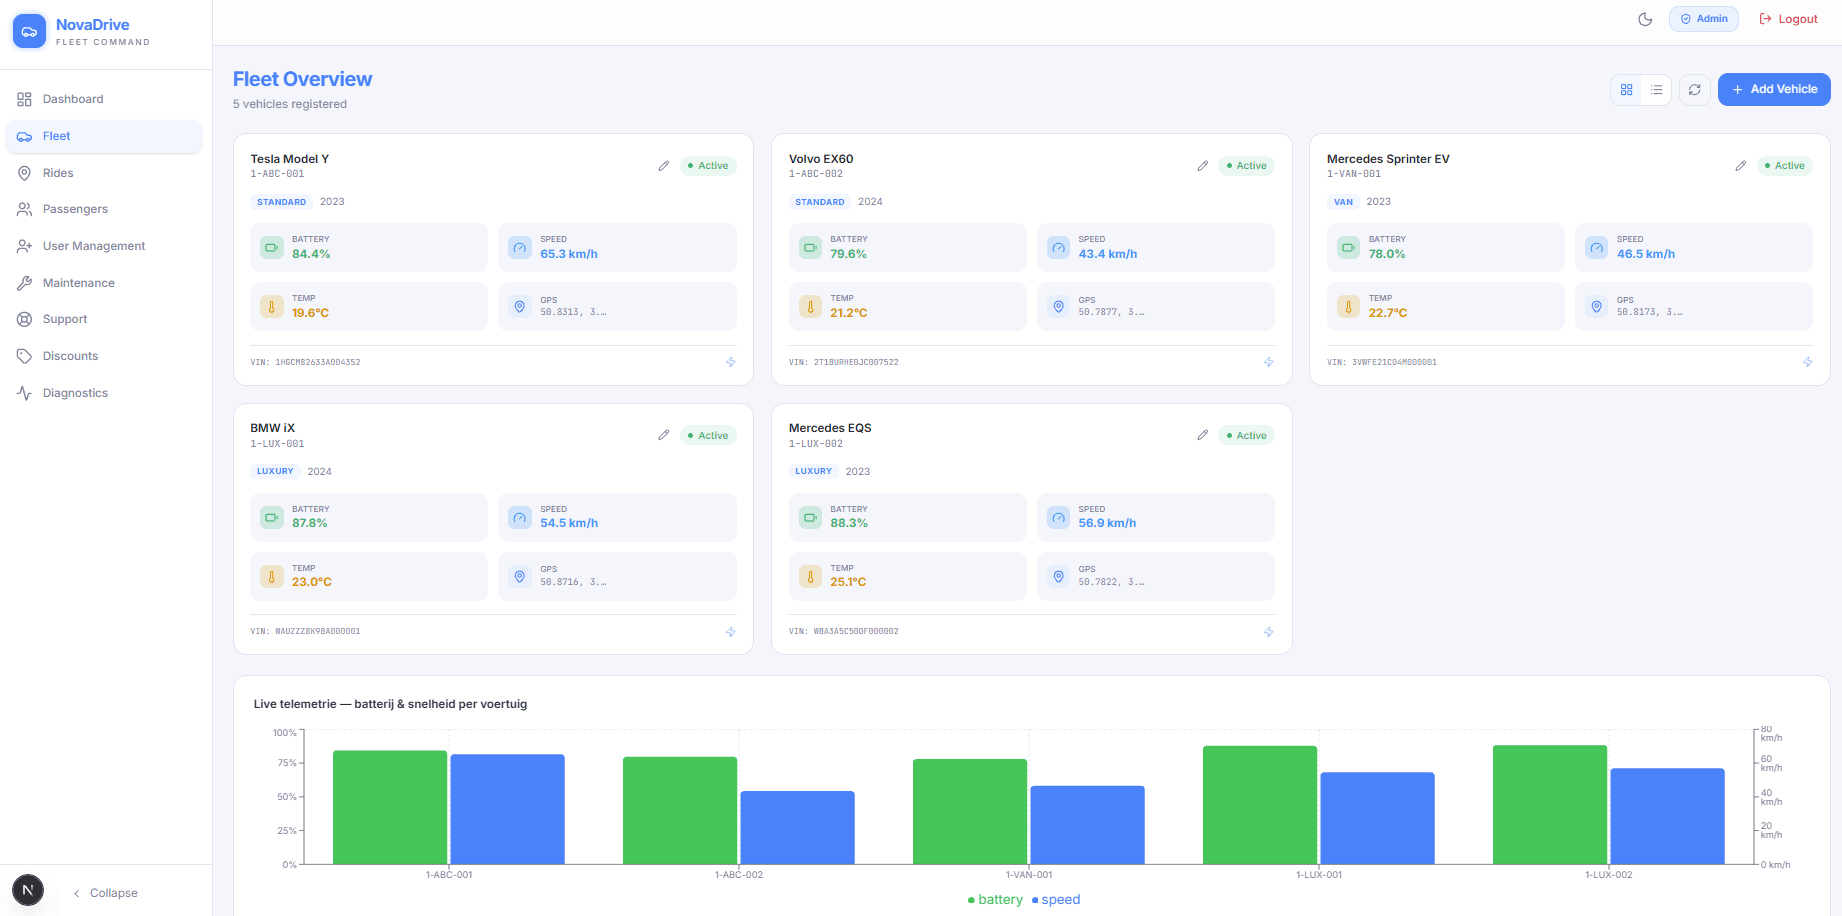Edit the Mercedes EQS vehicle

point(1203,435)
